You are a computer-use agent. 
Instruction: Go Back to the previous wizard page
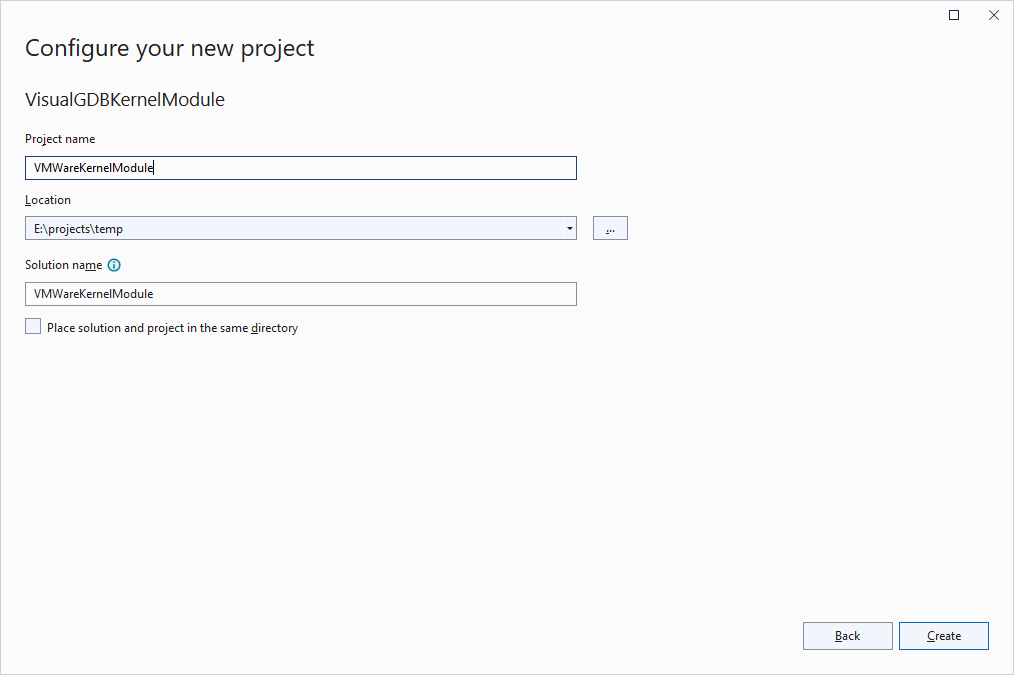(x=847, y=636)
